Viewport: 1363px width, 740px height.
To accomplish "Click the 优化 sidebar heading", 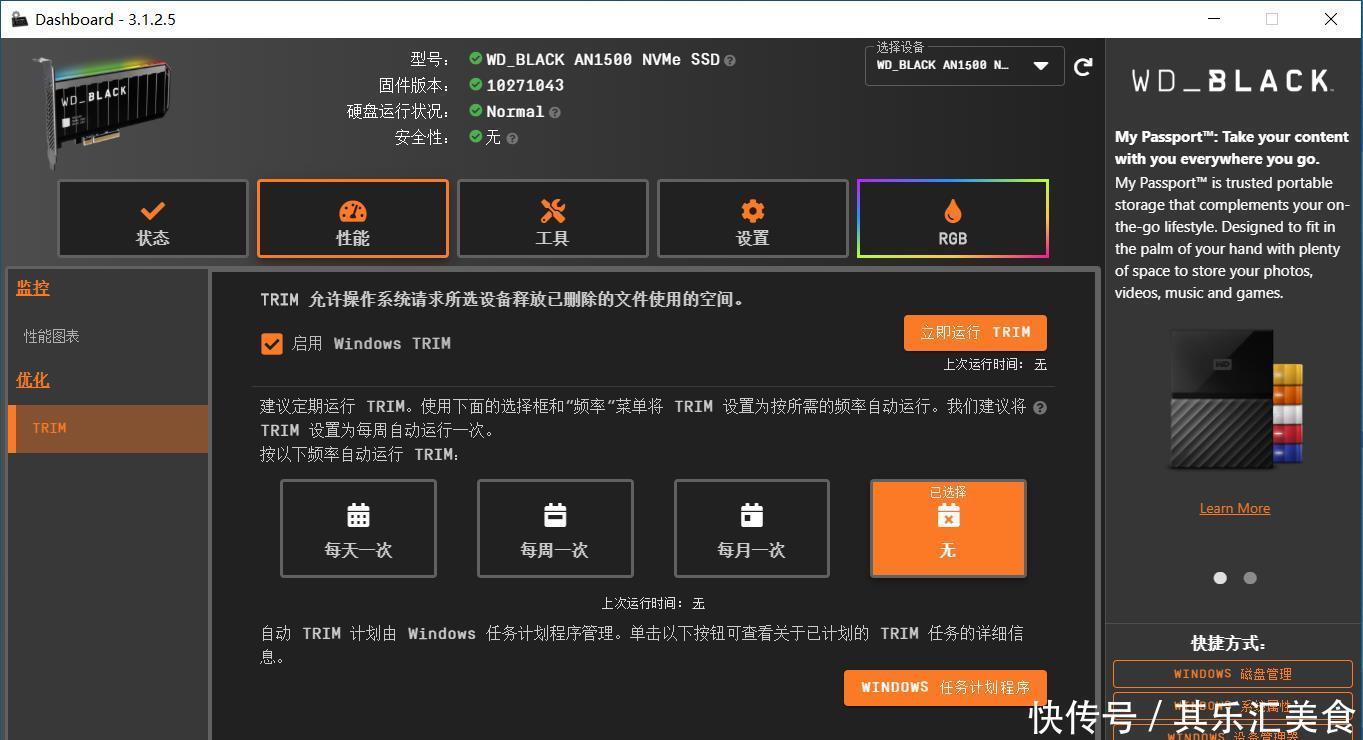I will (x=32, y=380).
